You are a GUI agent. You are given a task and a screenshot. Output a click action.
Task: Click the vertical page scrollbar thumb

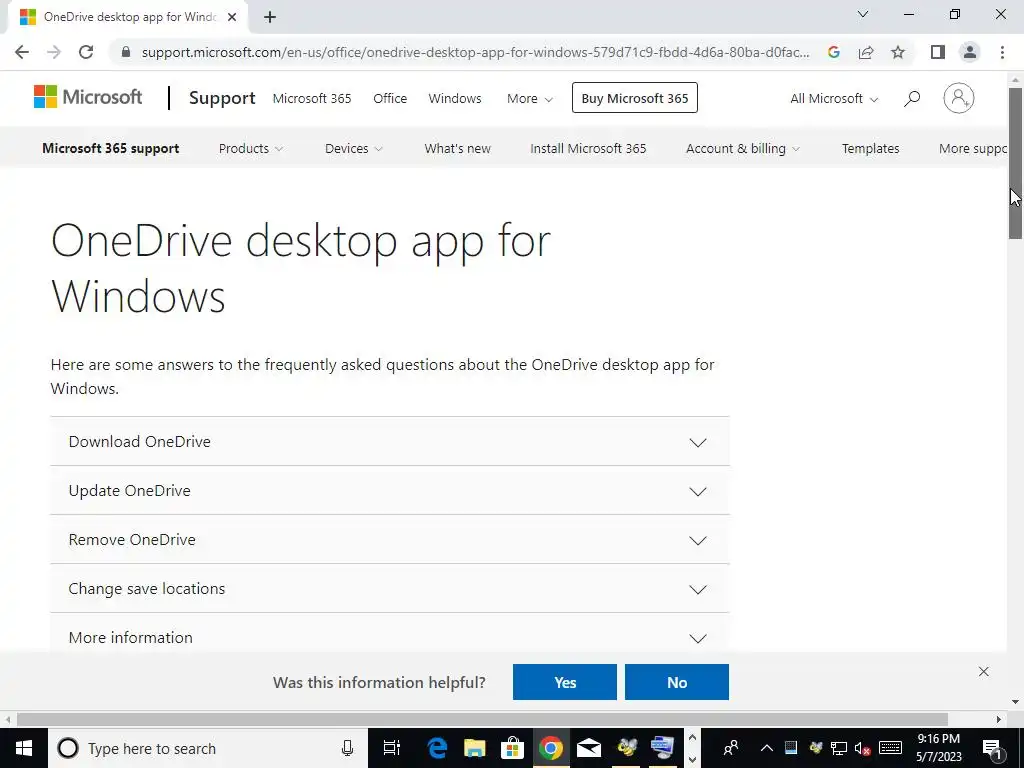1016,163
